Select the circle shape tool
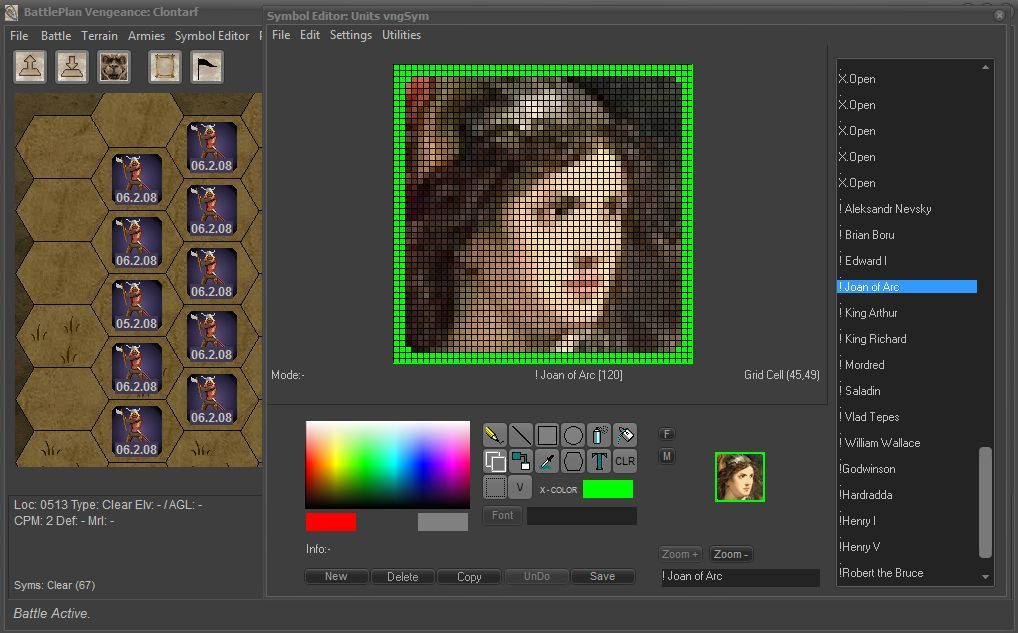The image size is (1018, 633). point(573,435)
